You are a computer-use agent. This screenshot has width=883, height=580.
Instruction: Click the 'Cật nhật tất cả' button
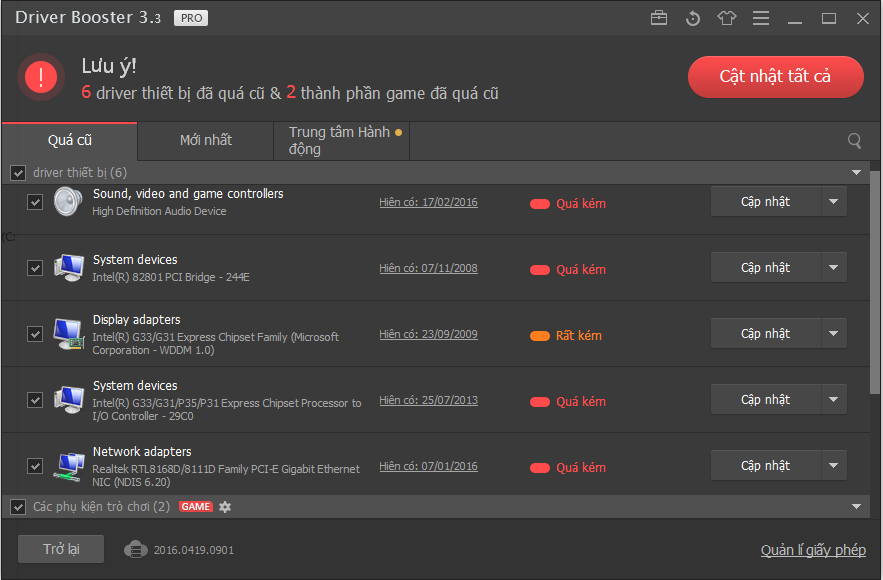coord(775,77)
